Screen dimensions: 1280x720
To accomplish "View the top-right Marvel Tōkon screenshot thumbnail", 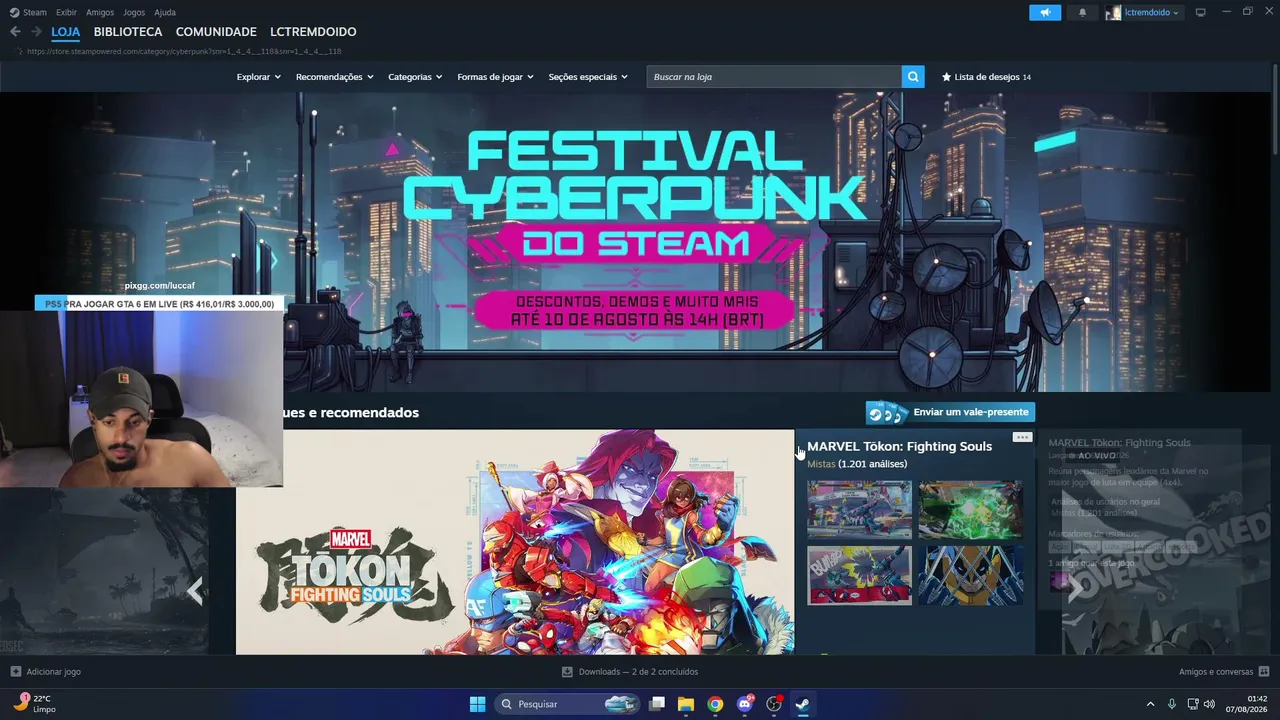I will pos(971,510).
